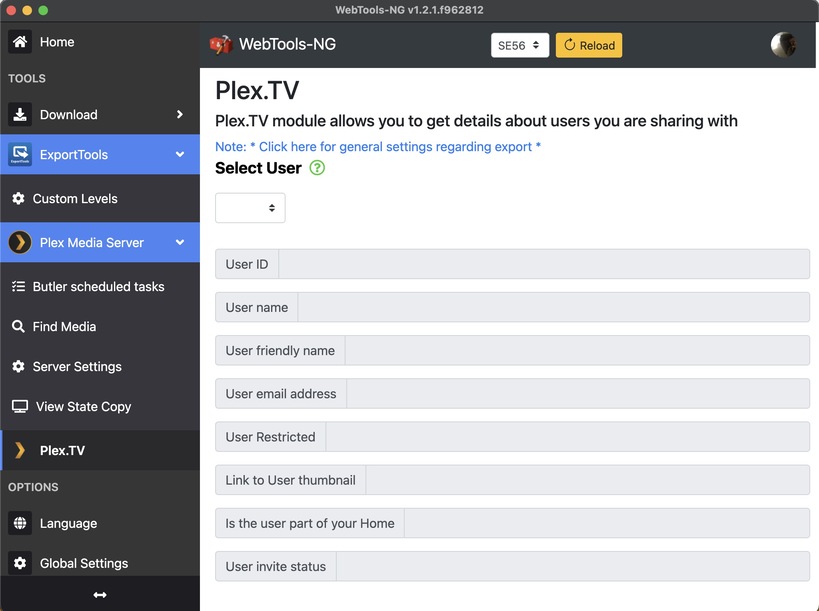The width and height of the screenshot is (819, 611).
Task: Toggle sidebar width with the arrows icon
Action: click(100, 595)
